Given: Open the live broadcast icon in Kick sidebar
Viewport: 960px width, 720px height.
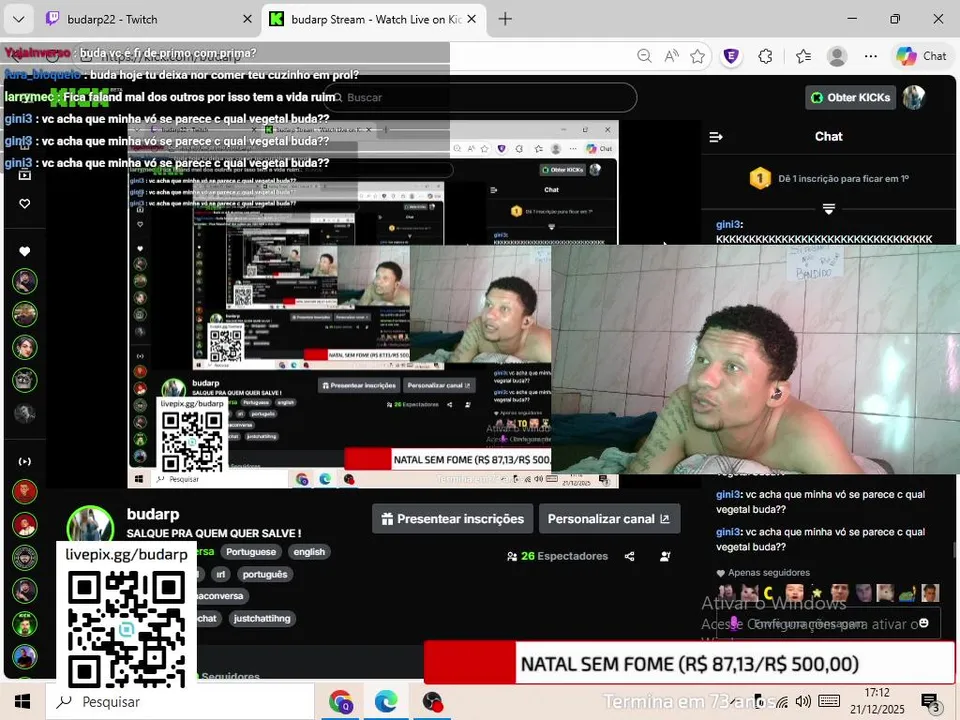Looking at the screenshot, I should [24, 461].
